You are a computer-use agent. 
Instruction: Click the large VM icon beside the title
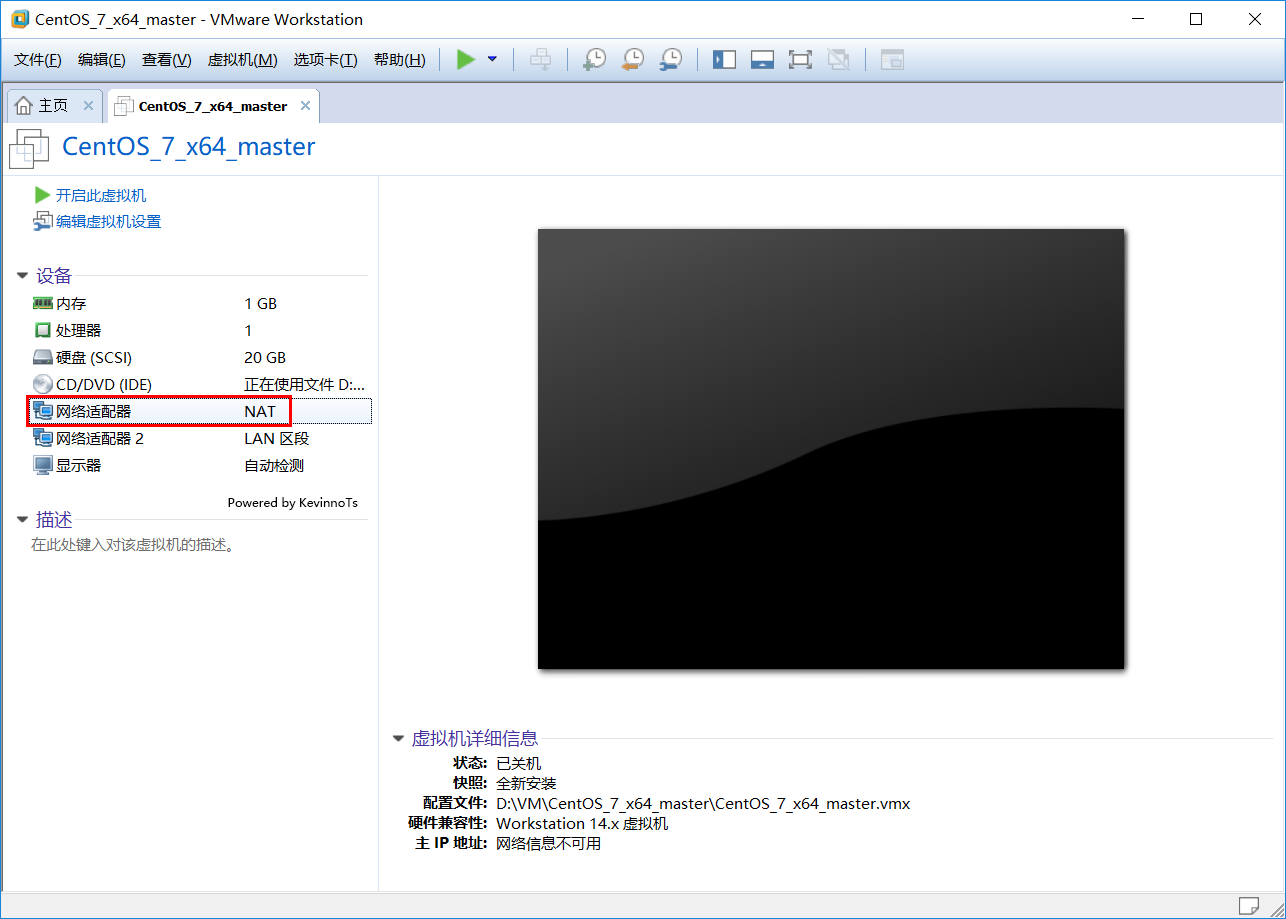(29, 148)
